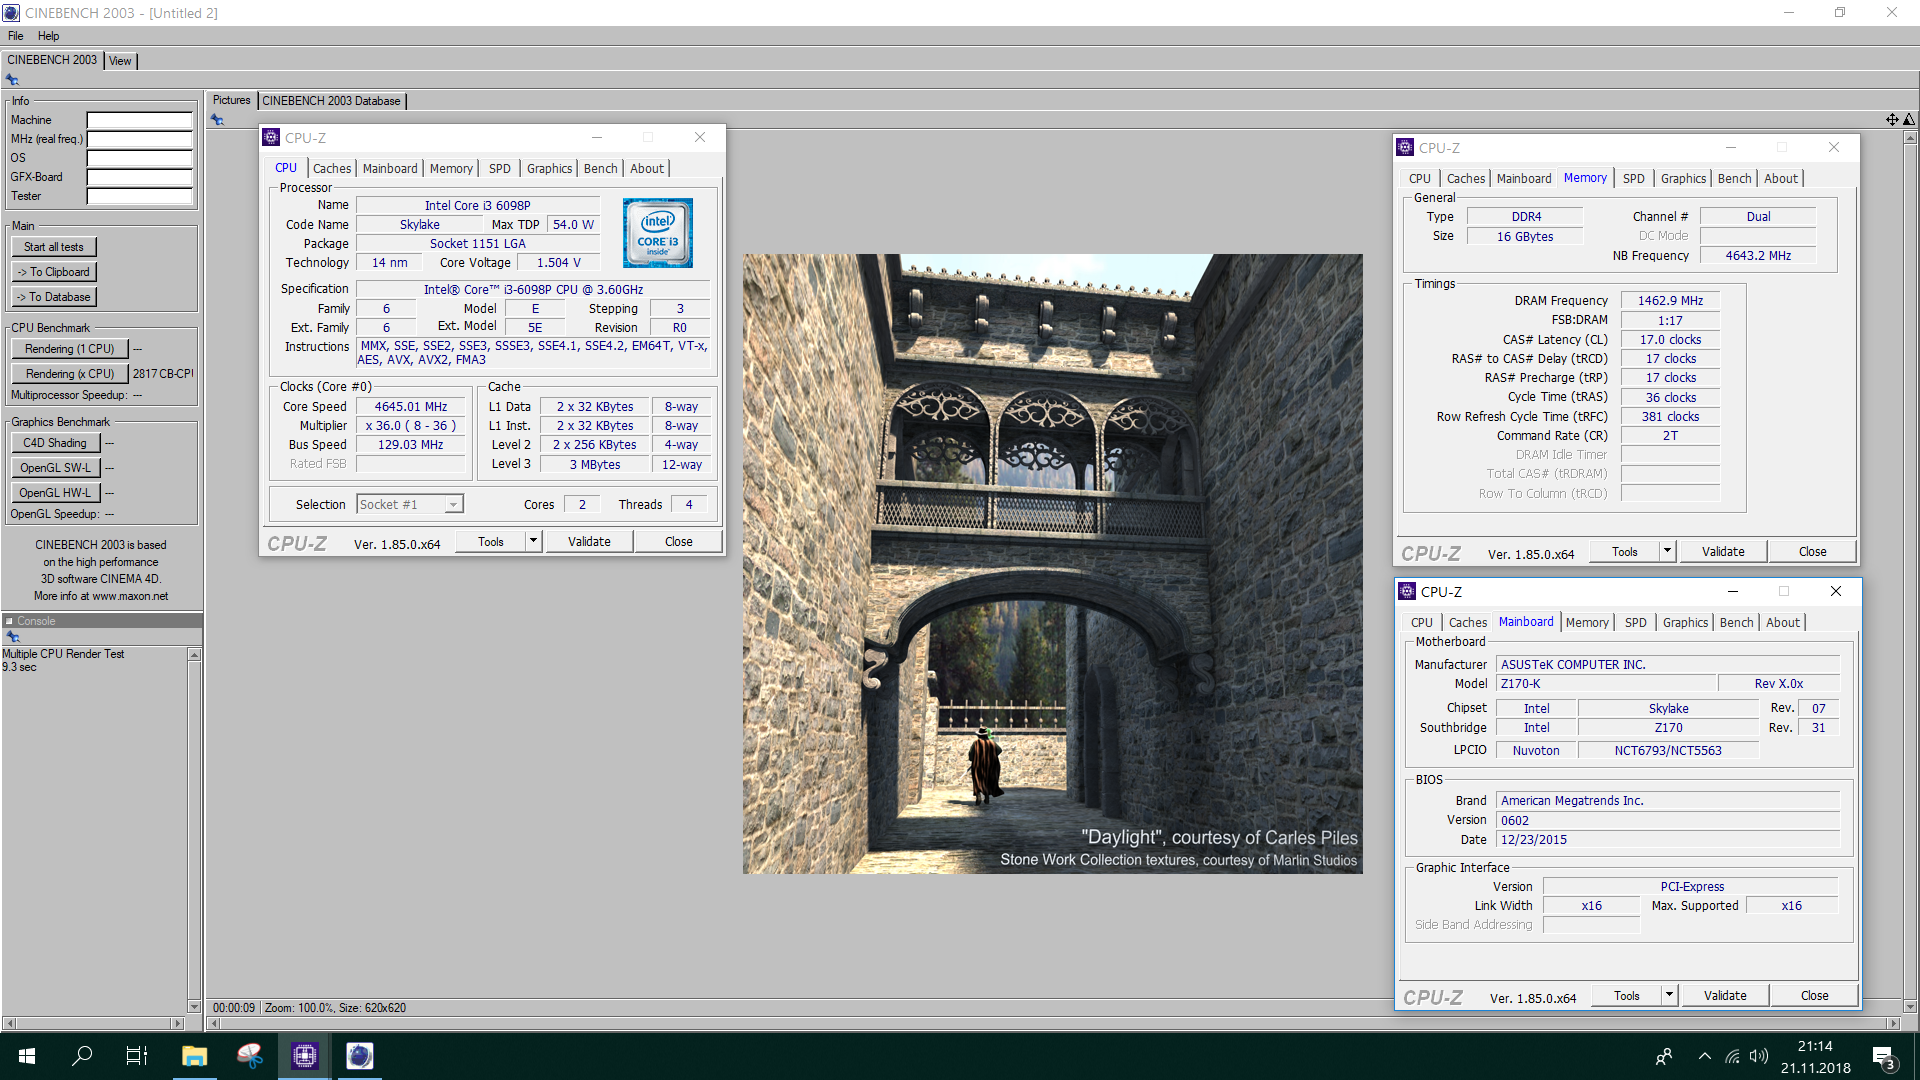1920x1080 pixels.
Task: Click the Tester input field
Action: coord(139,196)
